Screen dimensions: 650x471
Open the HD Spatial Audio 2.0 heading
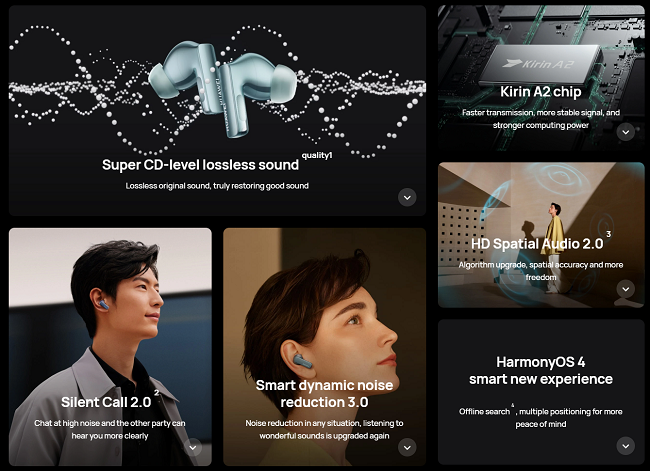click(537, 244)
